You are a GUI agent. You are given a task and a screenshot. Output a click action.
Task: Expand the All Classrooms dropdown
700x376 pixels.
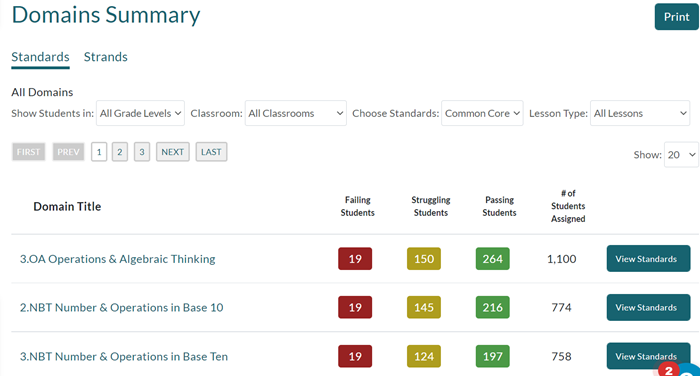(296, 113)
